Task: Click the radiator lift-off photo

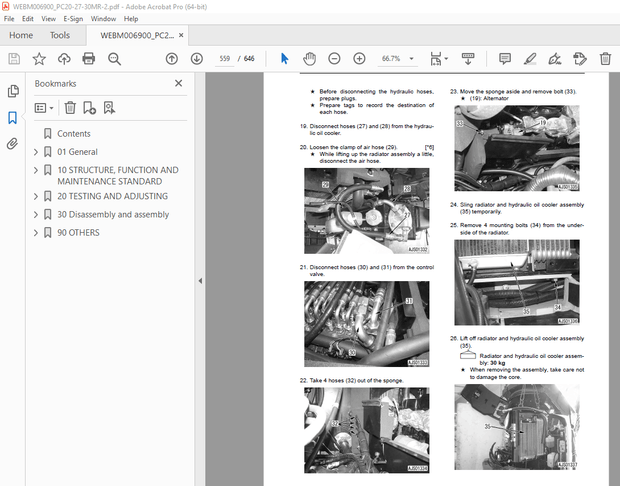Action: pyautogui.click(x=517, y=427)
